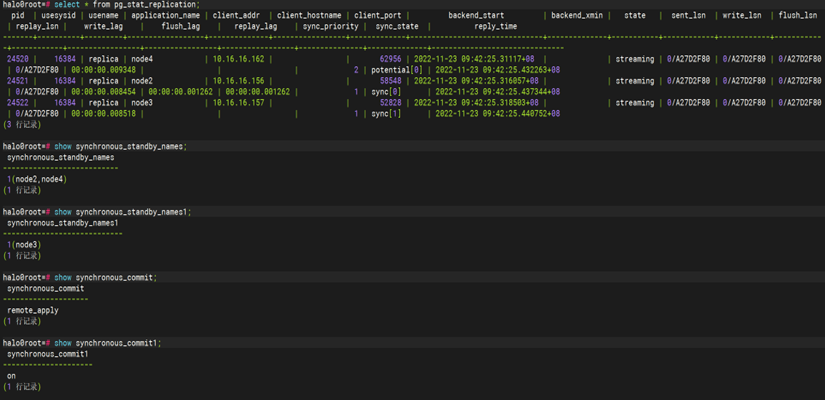
Task: Click backend start '09:42:25.31117+08' timestamp
Action: pyautogui.click(x=498, y=59)
